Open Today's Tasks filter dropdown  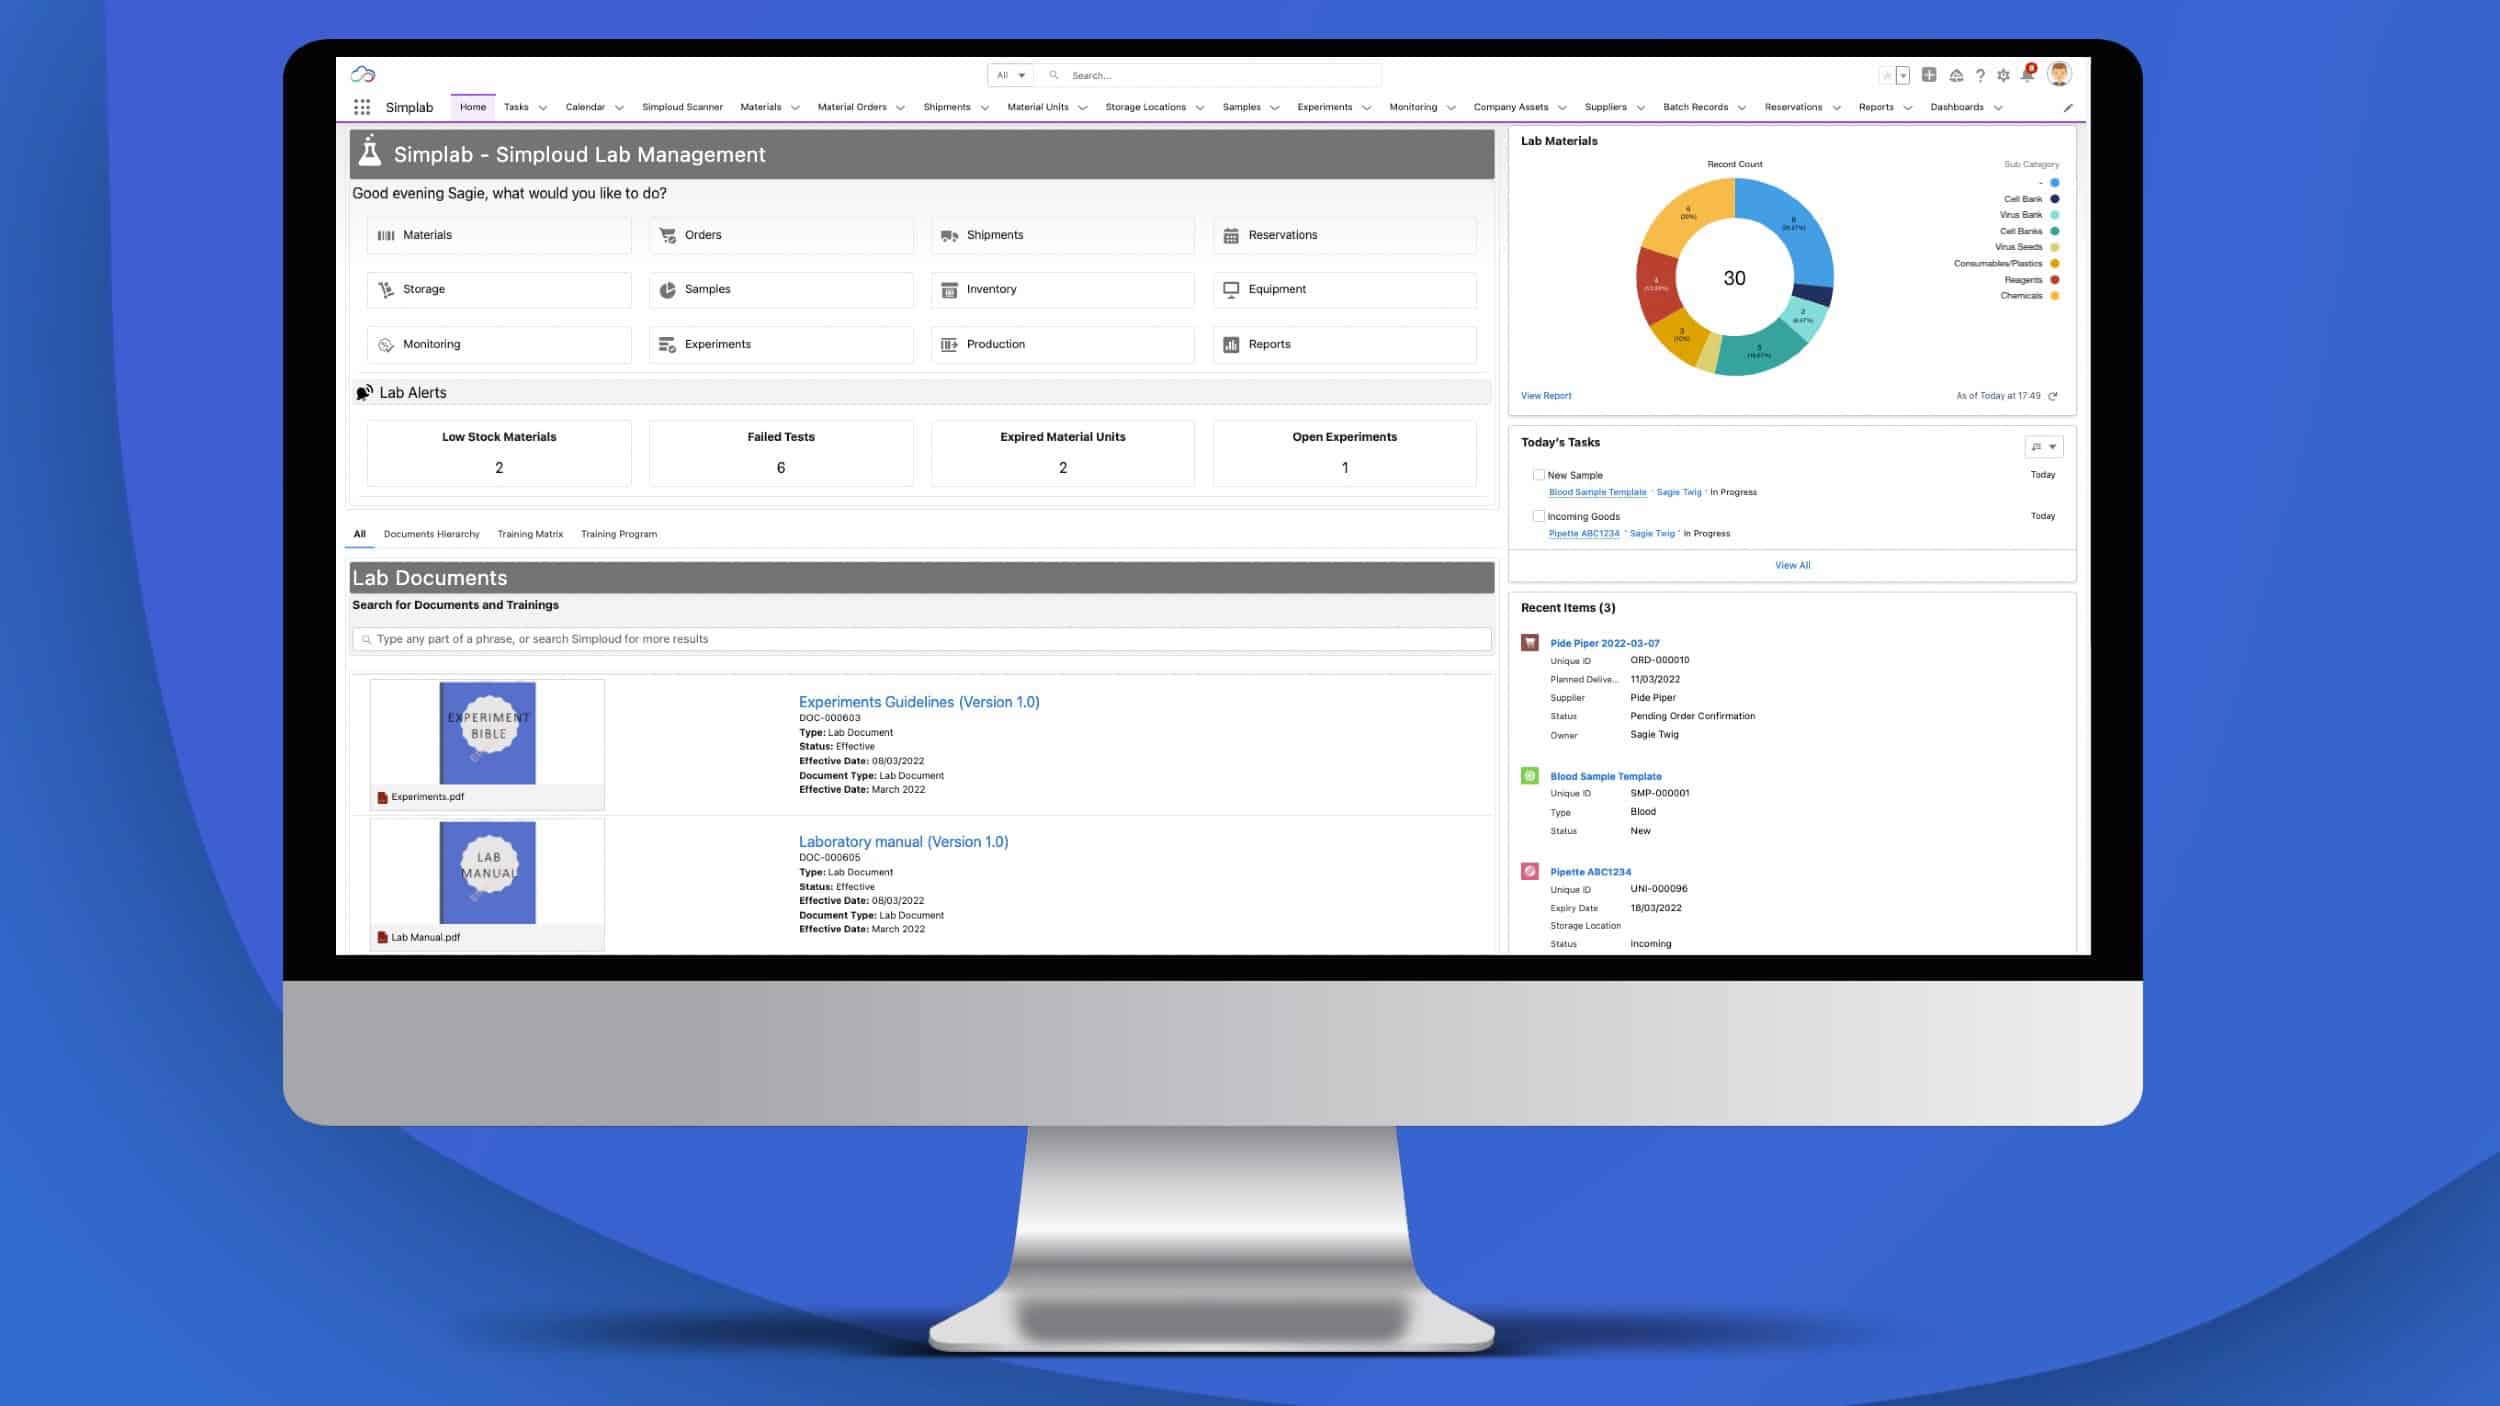pyautogui.click(x=2043, y=446)
